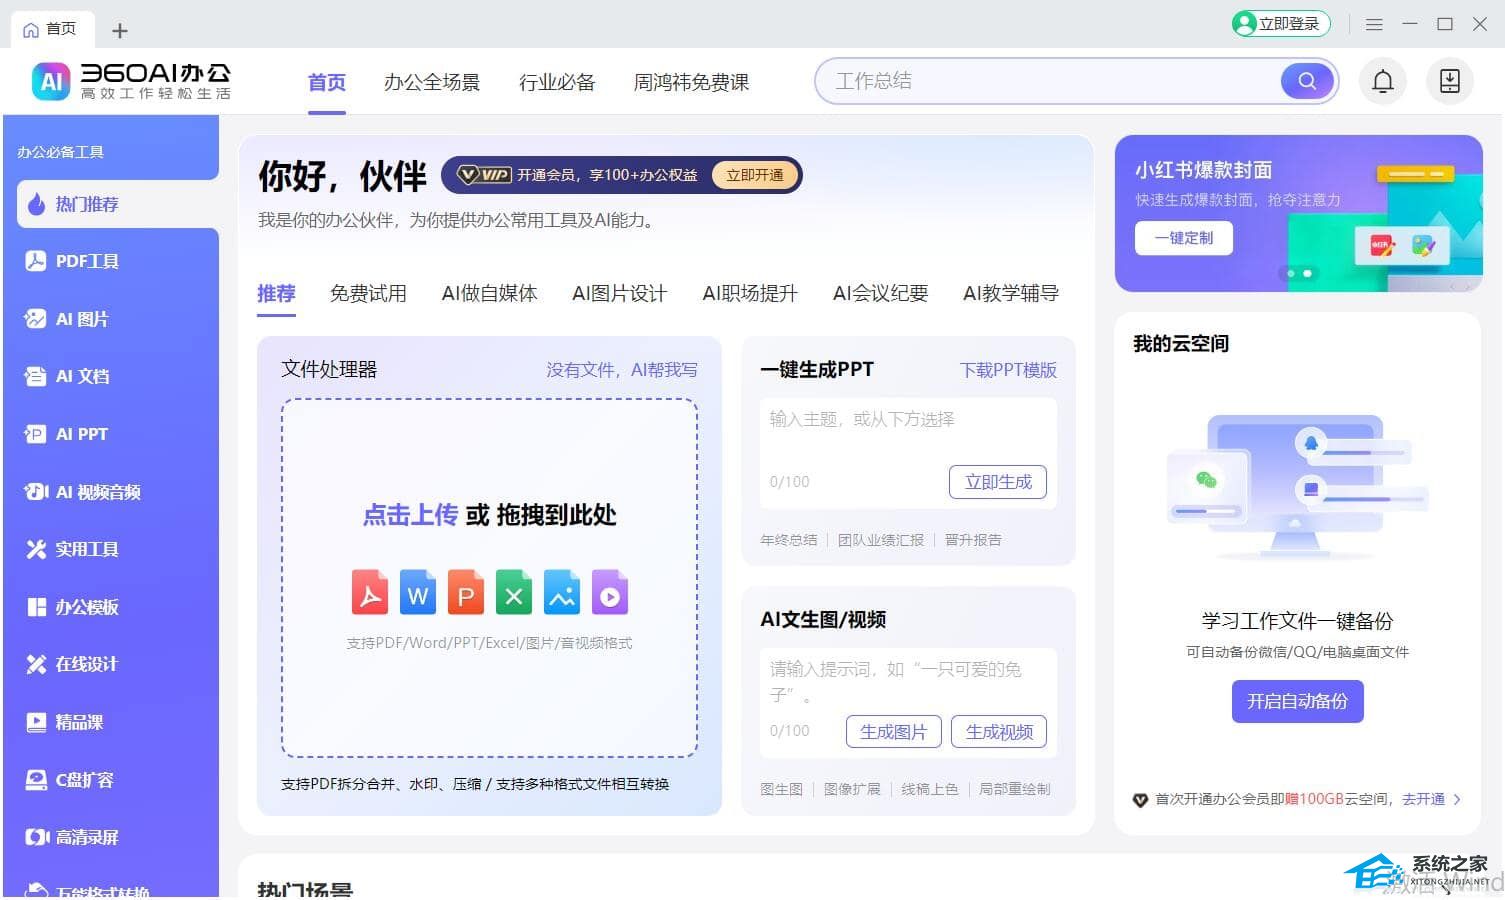Screen dimensions: 1505x900
Task: Switch to AI会议纪要 tab
Action: 880,293
